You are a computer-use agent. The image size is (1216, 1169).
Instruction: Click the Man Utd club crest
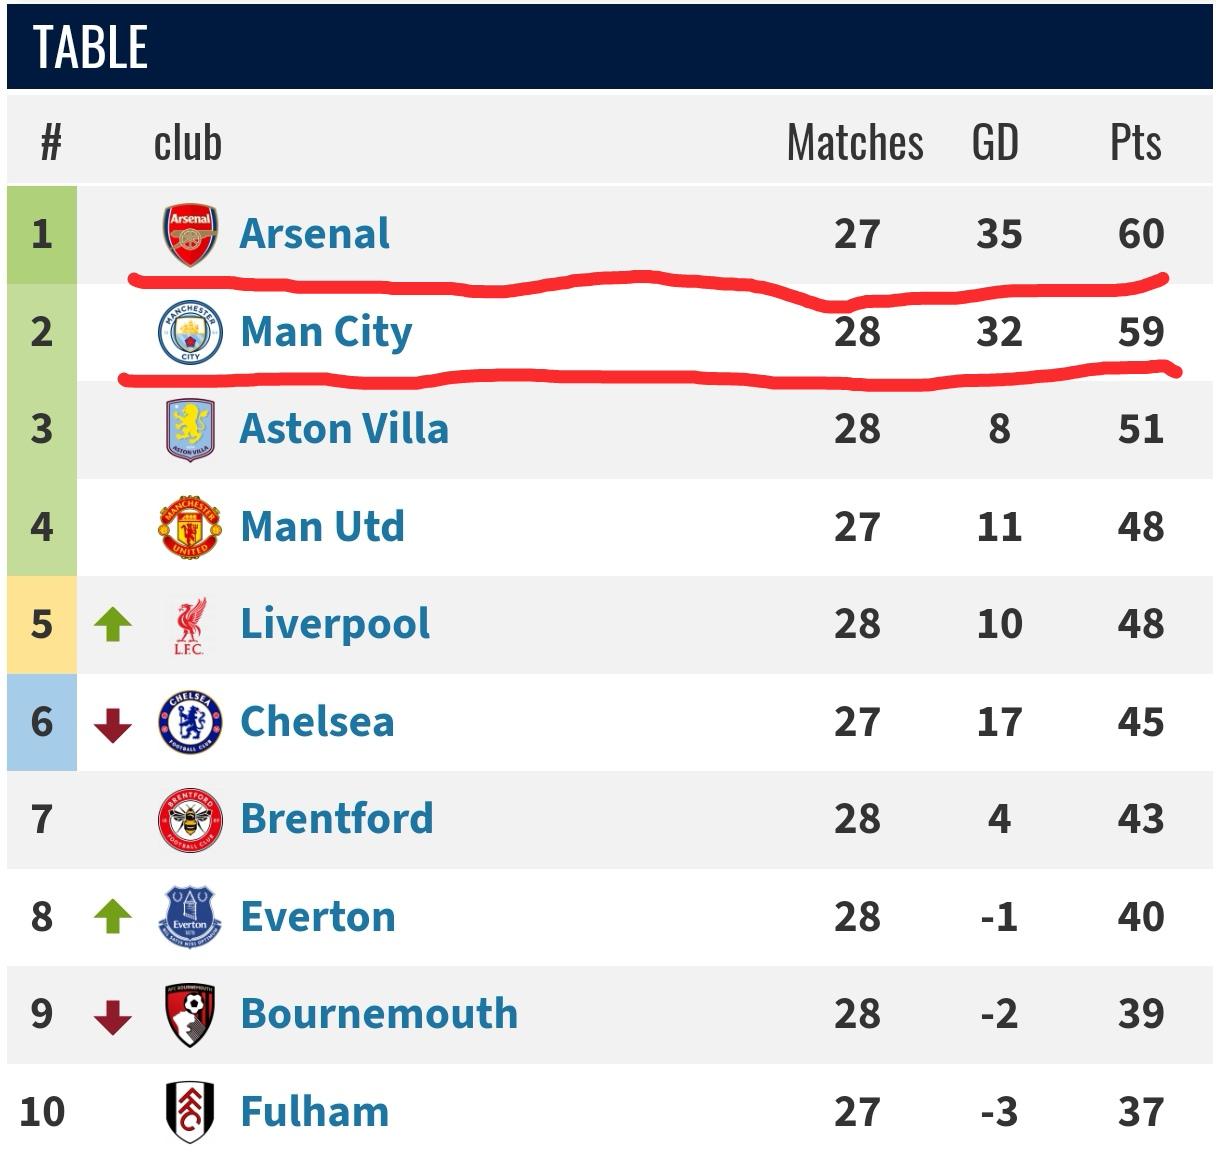pos(190,527)
